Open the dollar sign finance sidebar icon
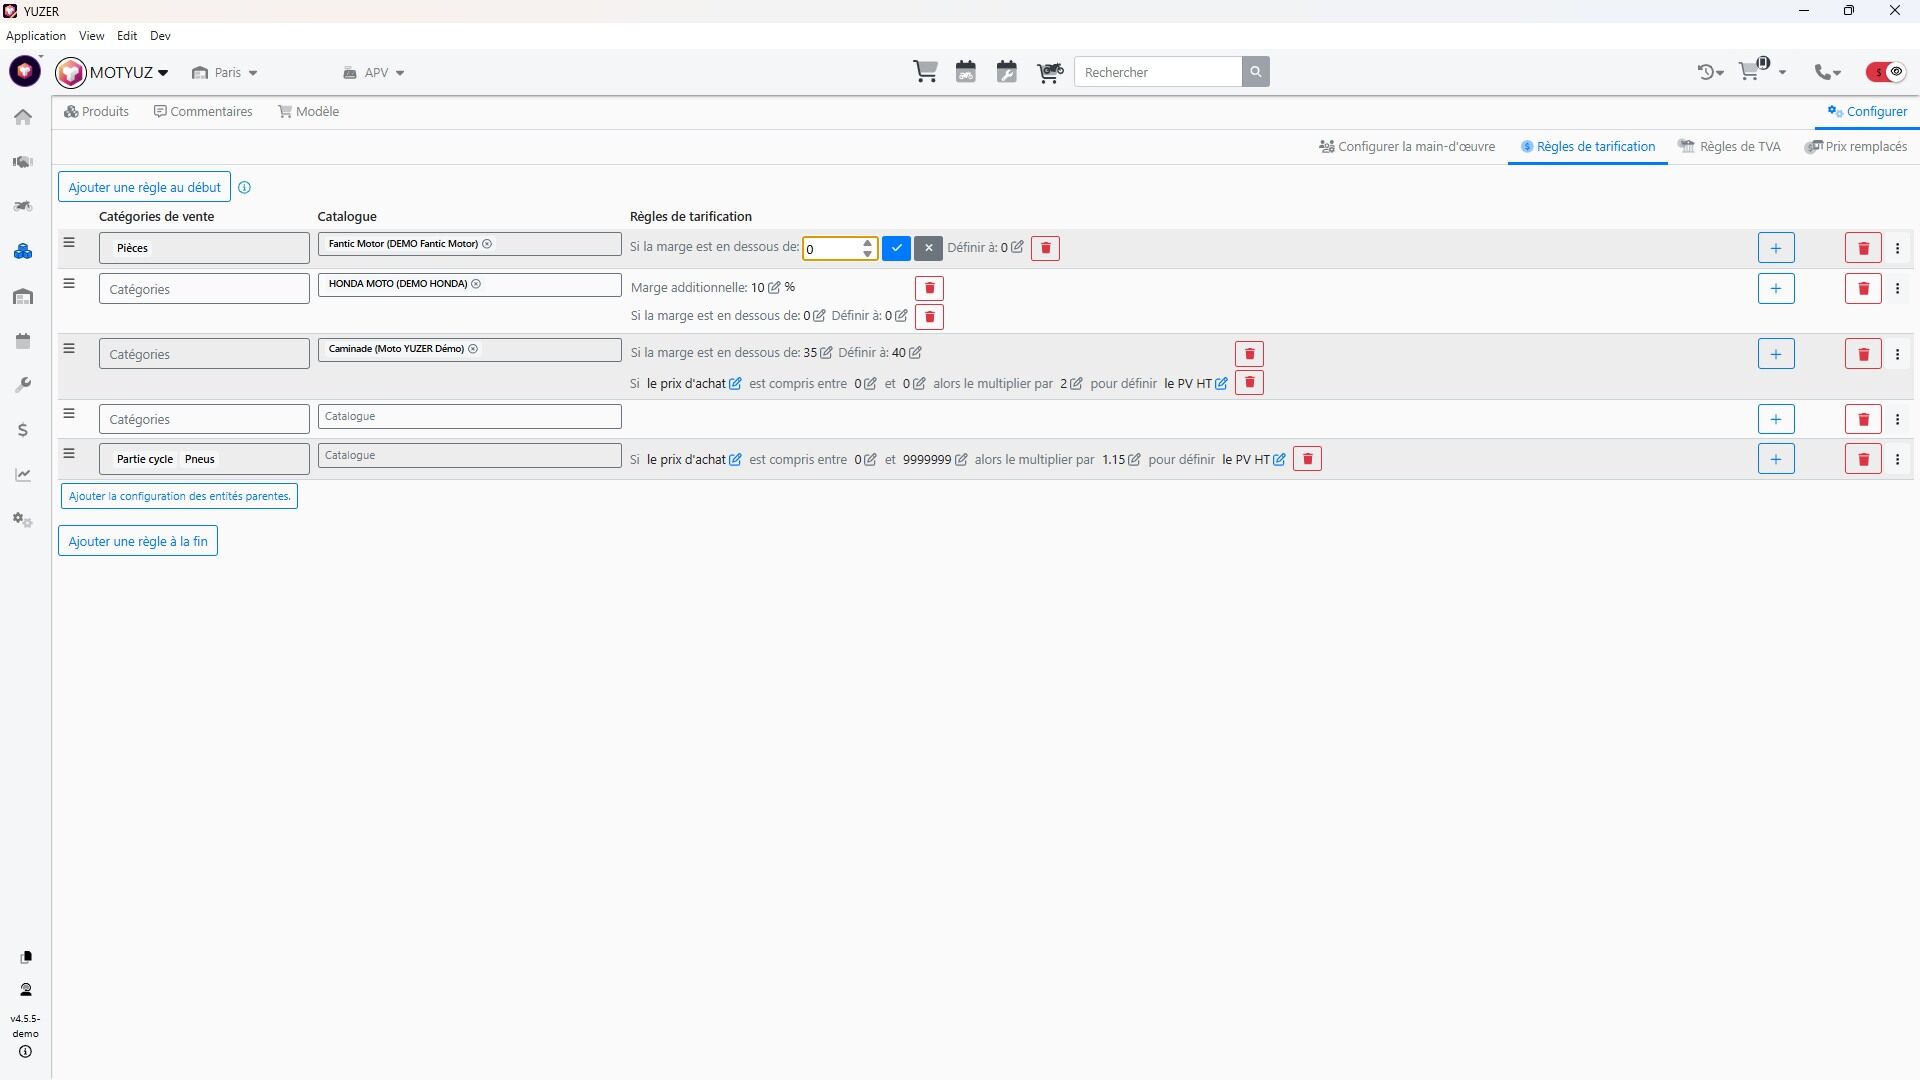Screen dimensions: 1920x1080 pos(23,430)
